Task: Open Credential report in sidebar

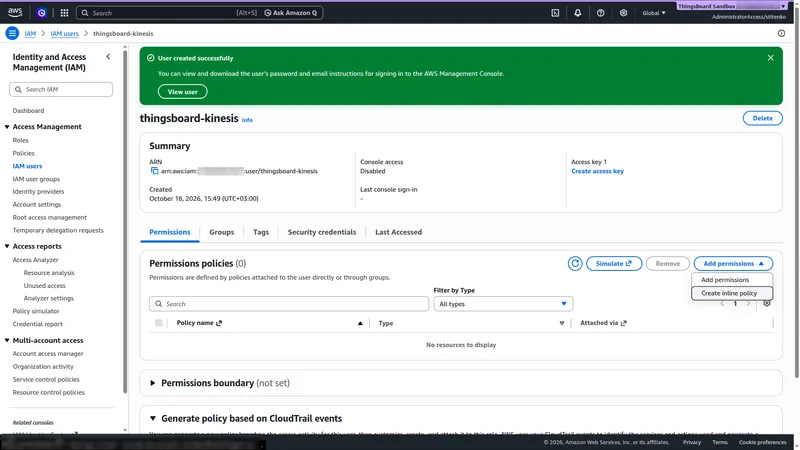Action: [38, 324]
